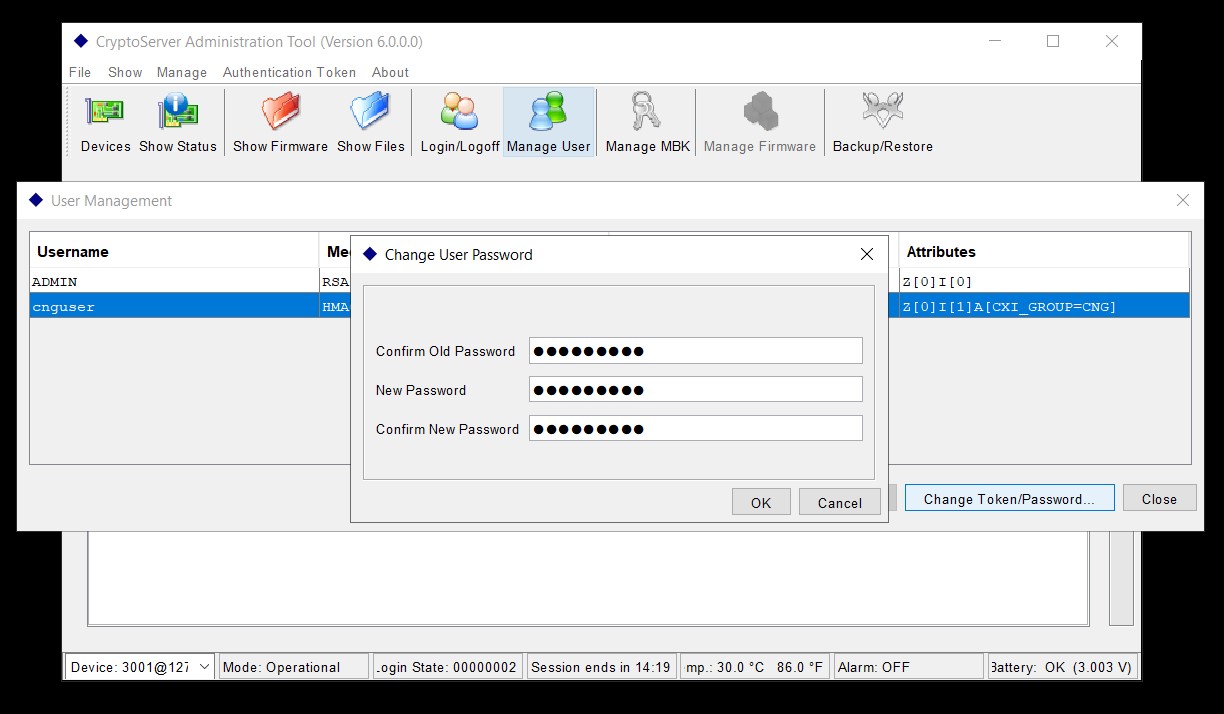Open the Authentication Token menu
The width and height of the screenshot is (1224, 714).
289,72
